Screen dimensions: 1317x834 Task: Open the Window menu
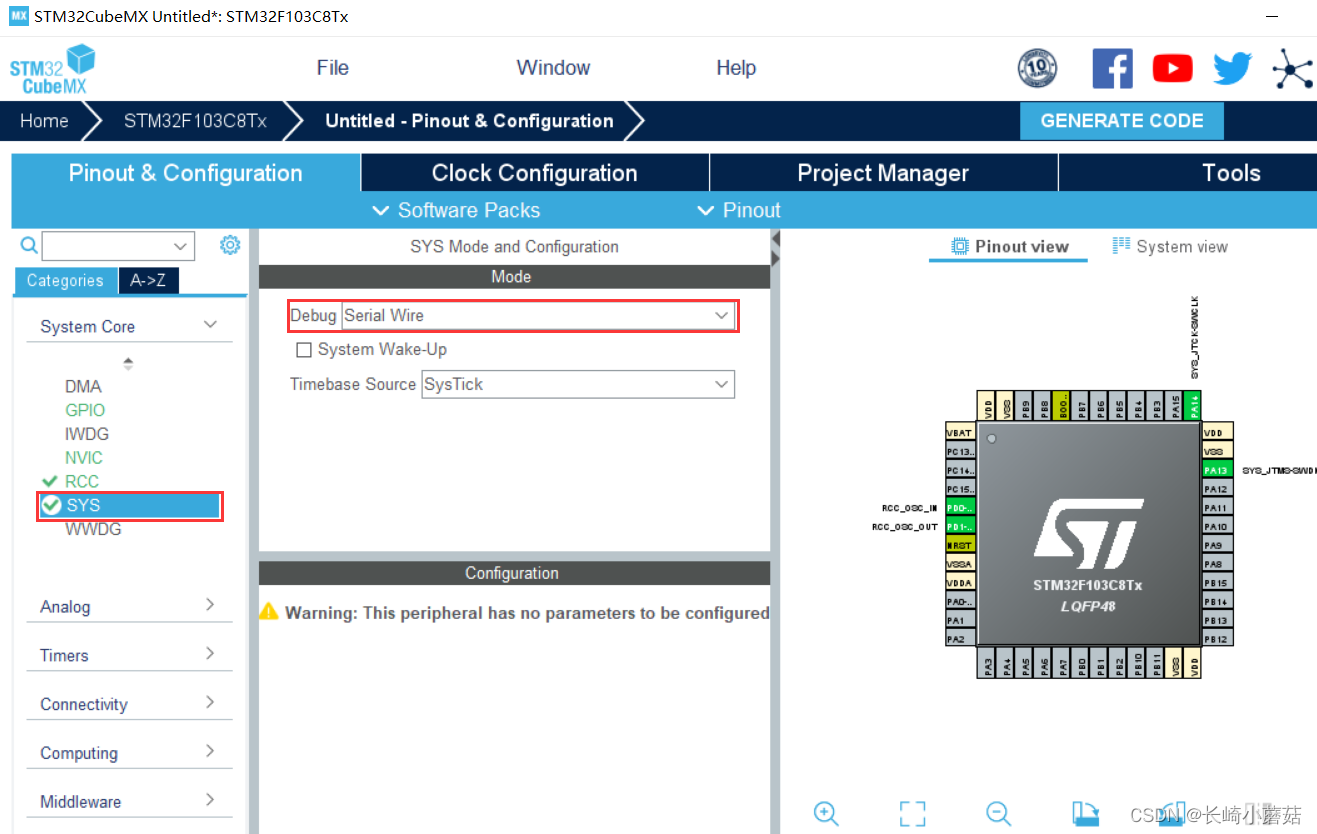tap(553, 68)
